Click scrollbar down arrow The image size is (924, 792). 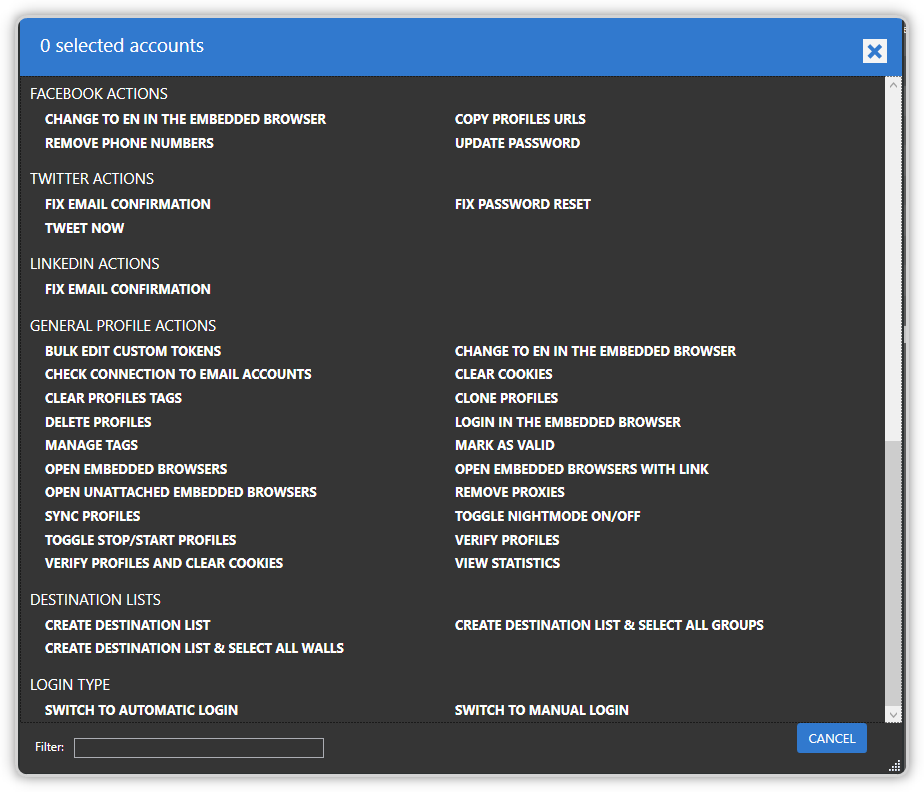[893, 714]
